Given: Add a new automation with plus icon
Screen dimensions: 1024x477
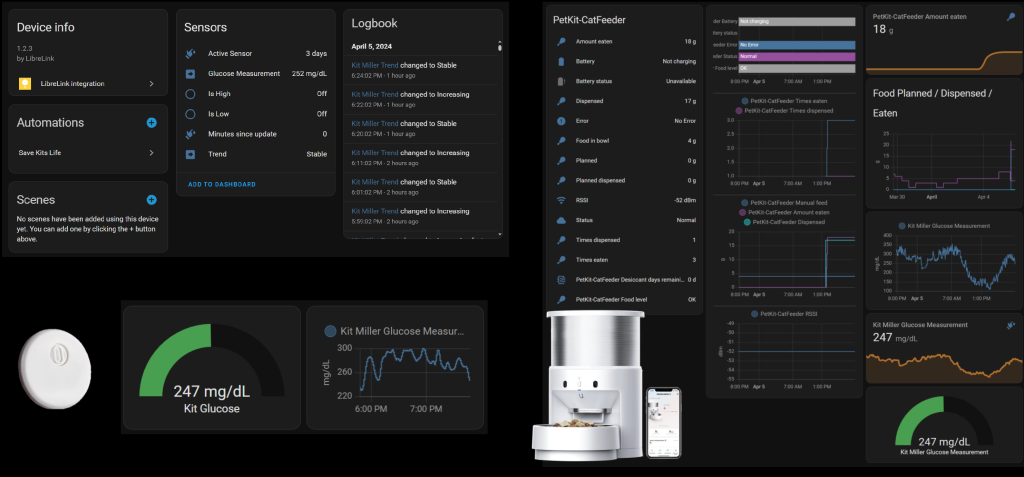Looking at the screenshot, I should 152,122.
